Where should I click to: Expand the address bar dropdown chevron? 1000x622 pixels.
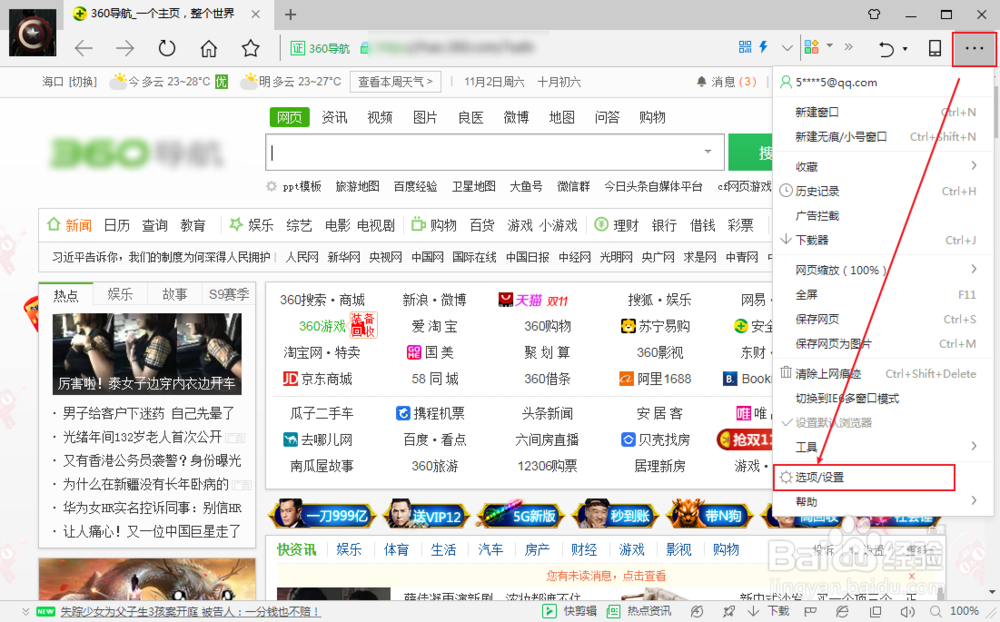pyautogui.click(x=787, y=48)
